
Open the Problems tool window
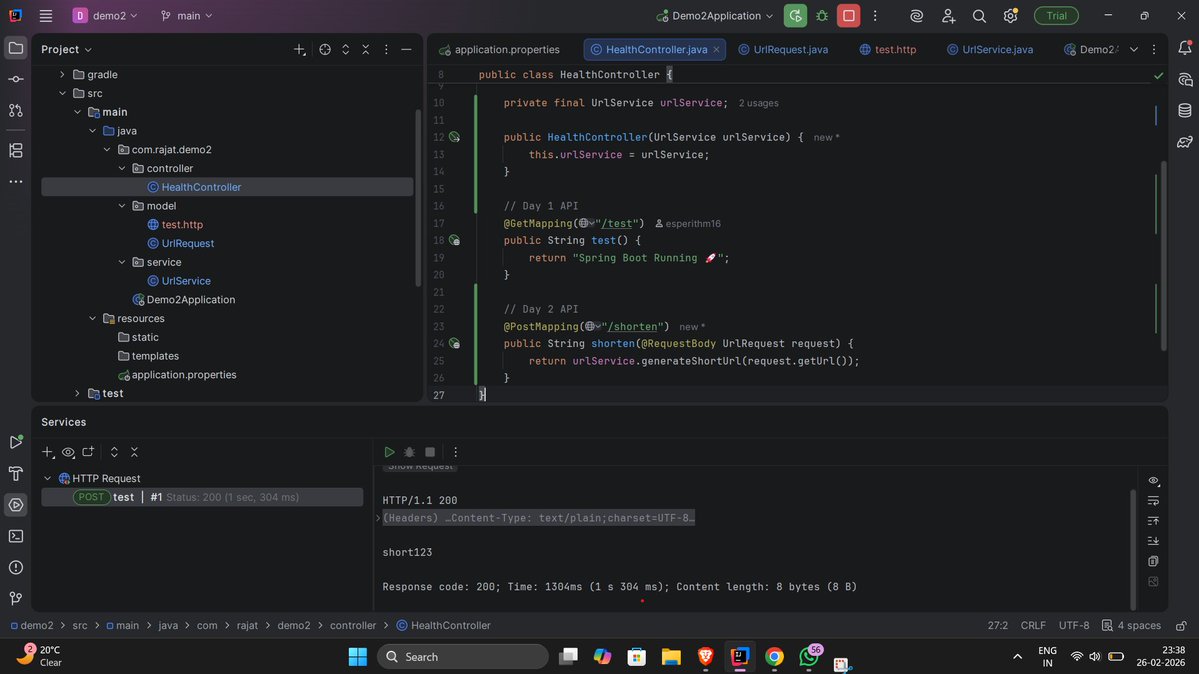pyautogui.click(x=15, y=568)
